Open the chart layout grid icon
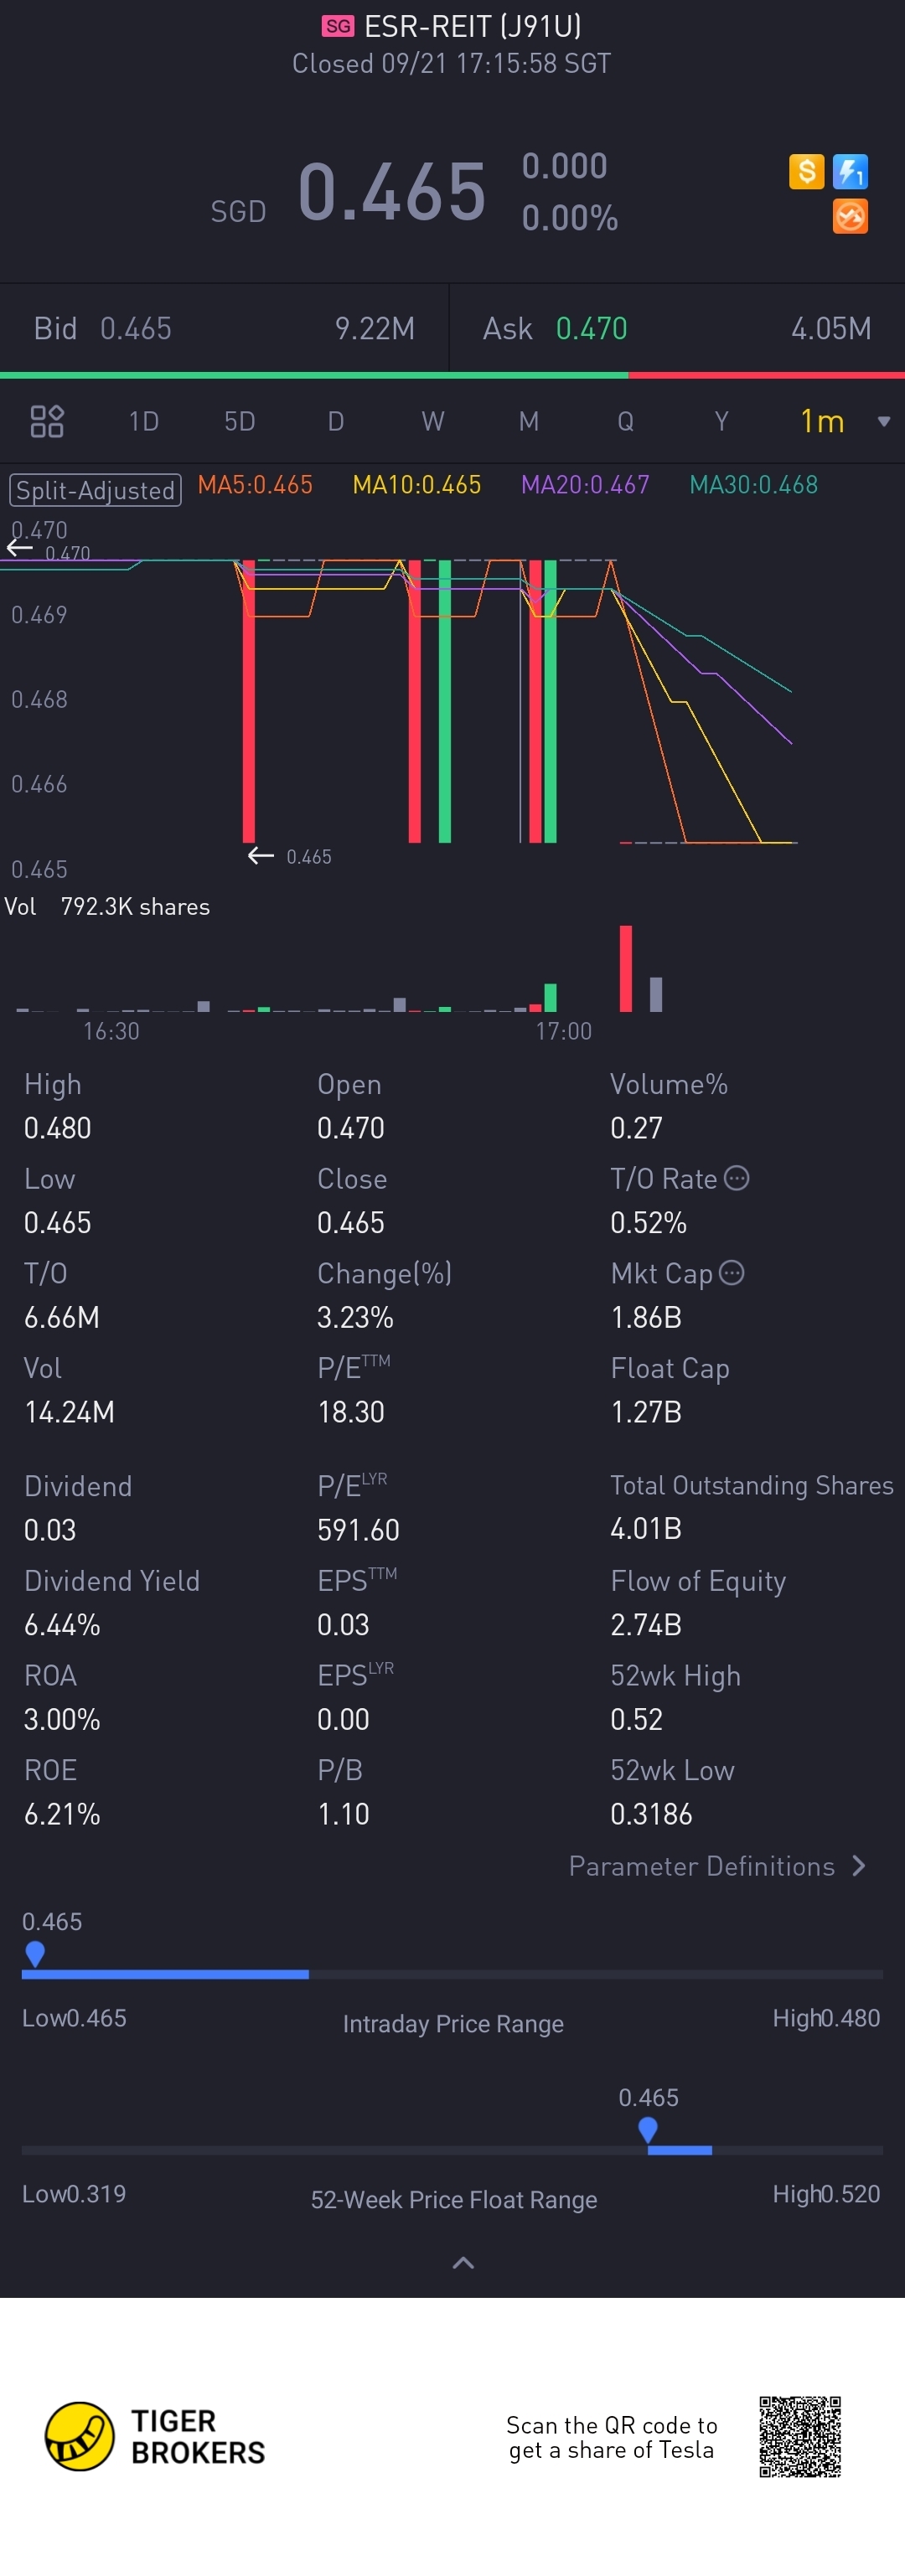905x2576 pixels. [47, 421]
